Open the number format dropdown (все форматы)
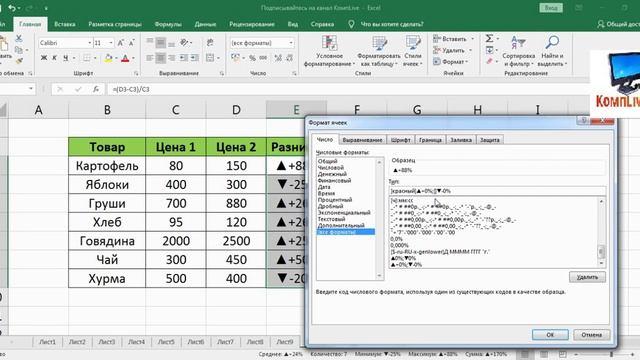 [291, 43]
